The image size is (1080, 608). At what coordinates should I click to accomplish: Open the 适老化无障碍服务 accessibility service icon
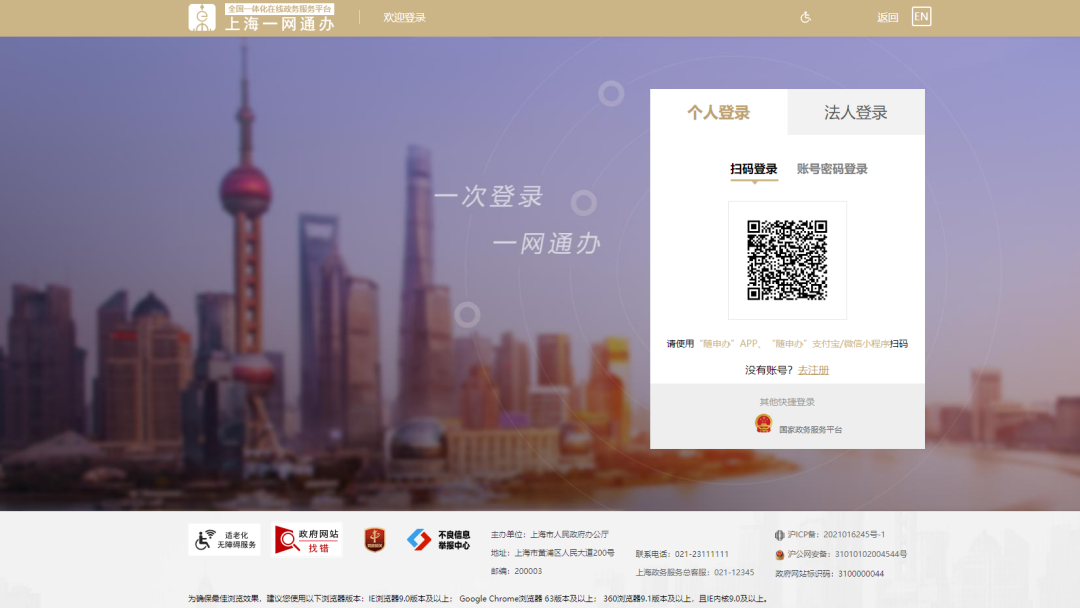223,540
